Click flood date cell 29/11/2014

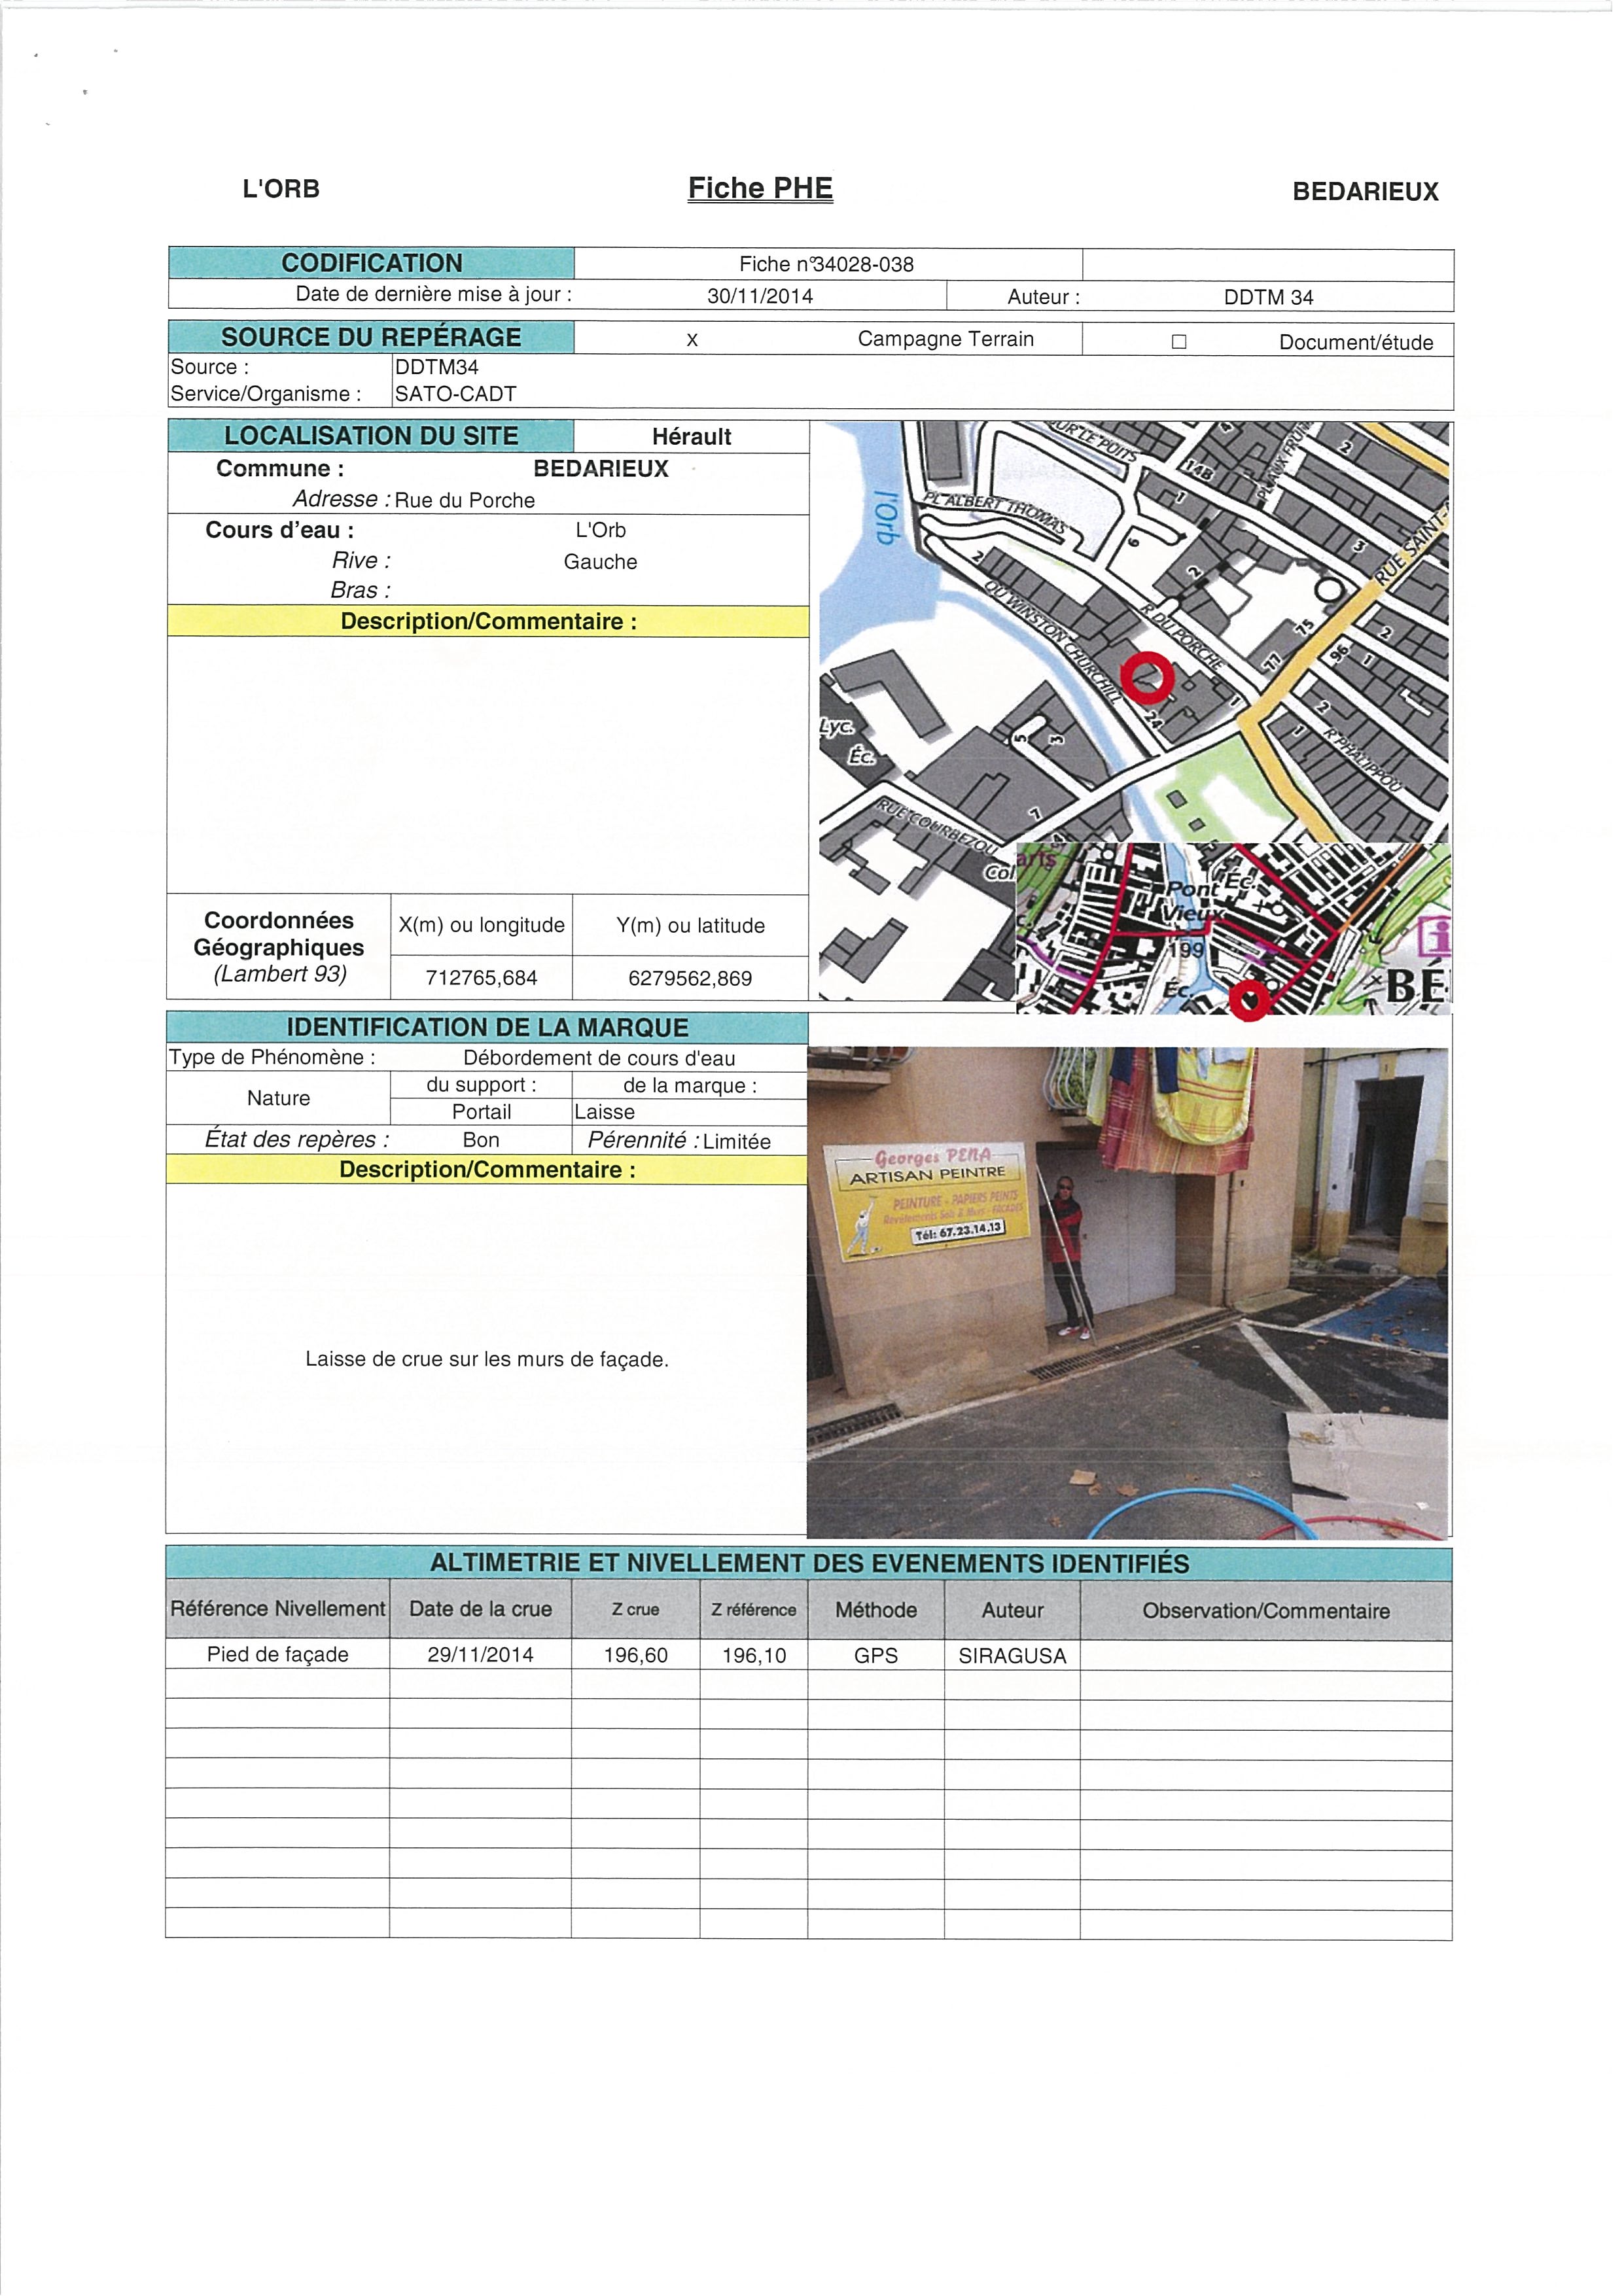coord(481,1655)
